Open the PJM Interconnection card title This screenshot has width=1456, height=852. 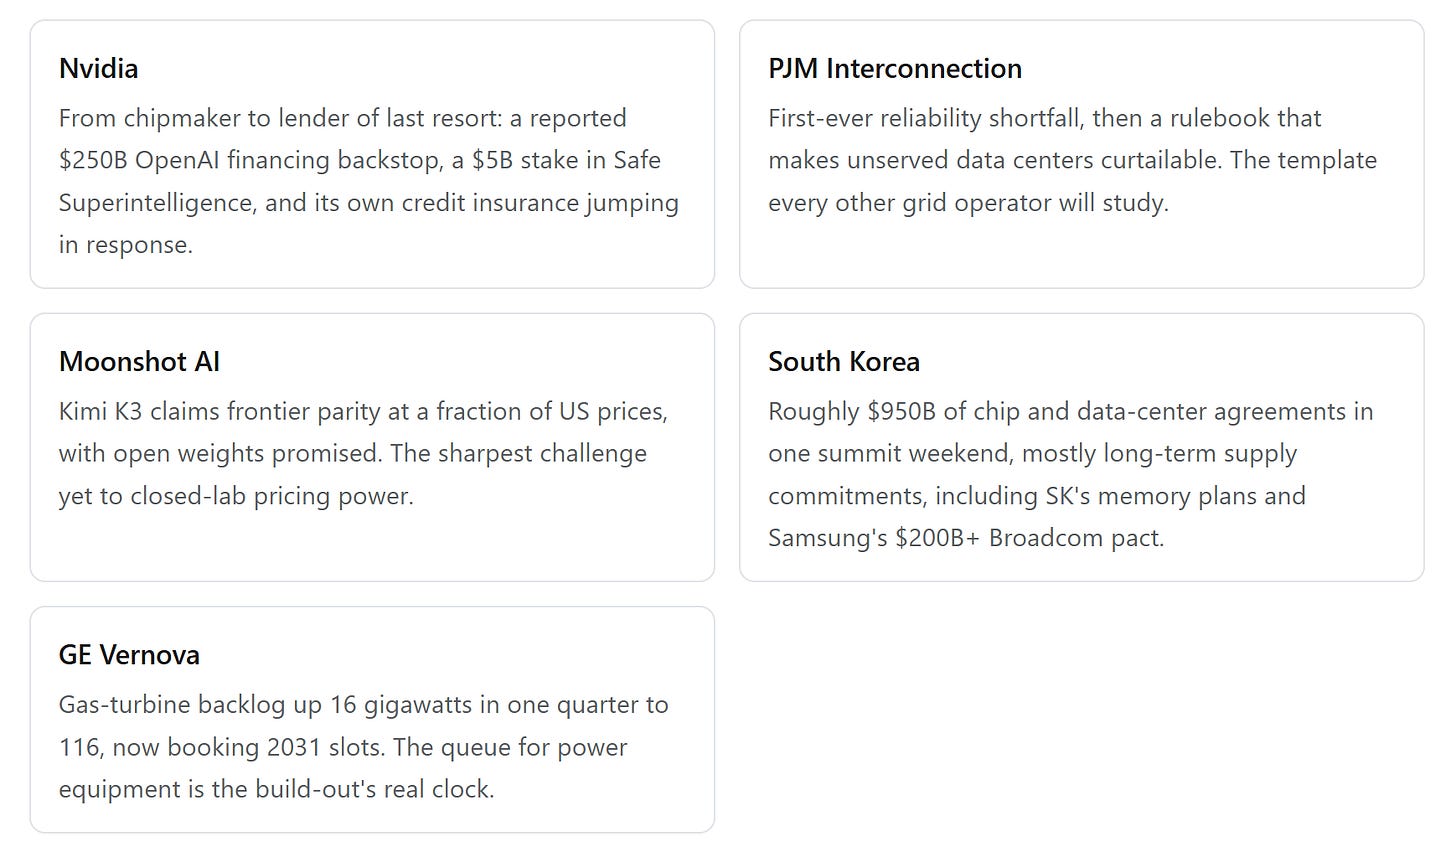click(895, 68)
